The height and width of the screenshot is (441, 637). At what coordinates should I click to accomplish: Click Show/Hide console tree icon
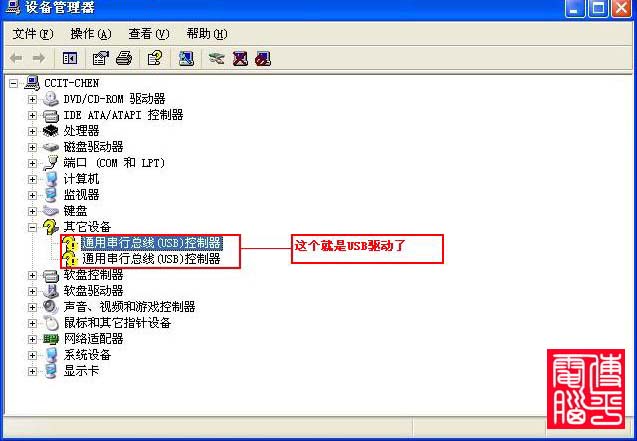click(70, 58)
